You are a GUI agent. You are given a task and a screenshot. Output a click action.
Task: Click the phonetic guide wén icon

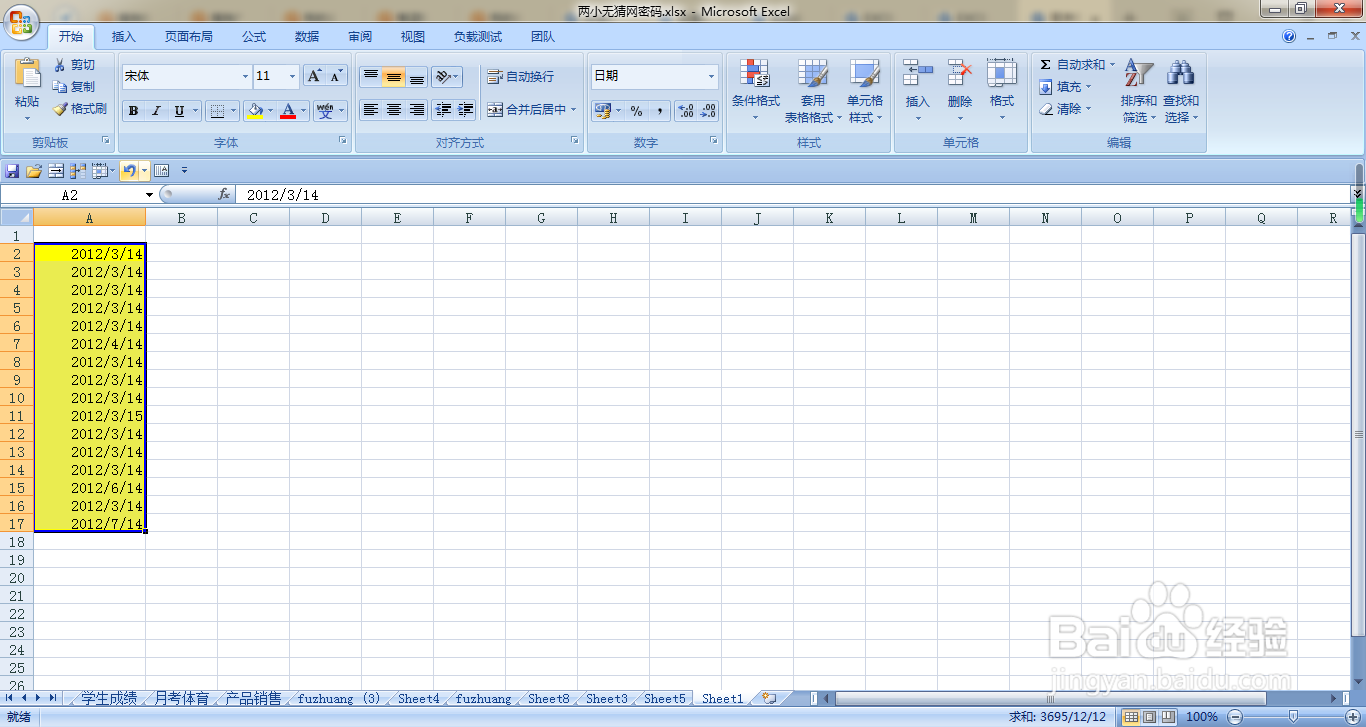coord(325,111)
